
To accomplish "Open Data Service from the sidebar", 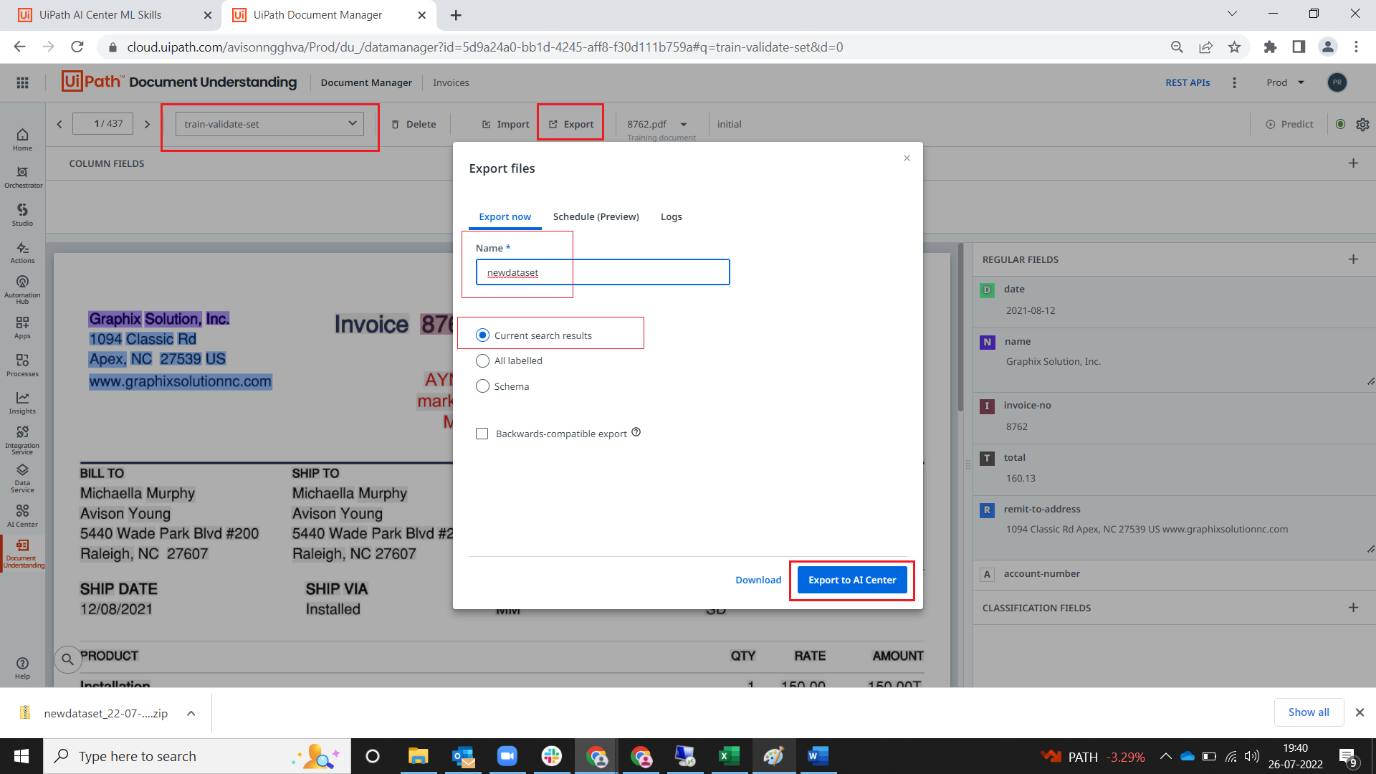I will 22,478.
